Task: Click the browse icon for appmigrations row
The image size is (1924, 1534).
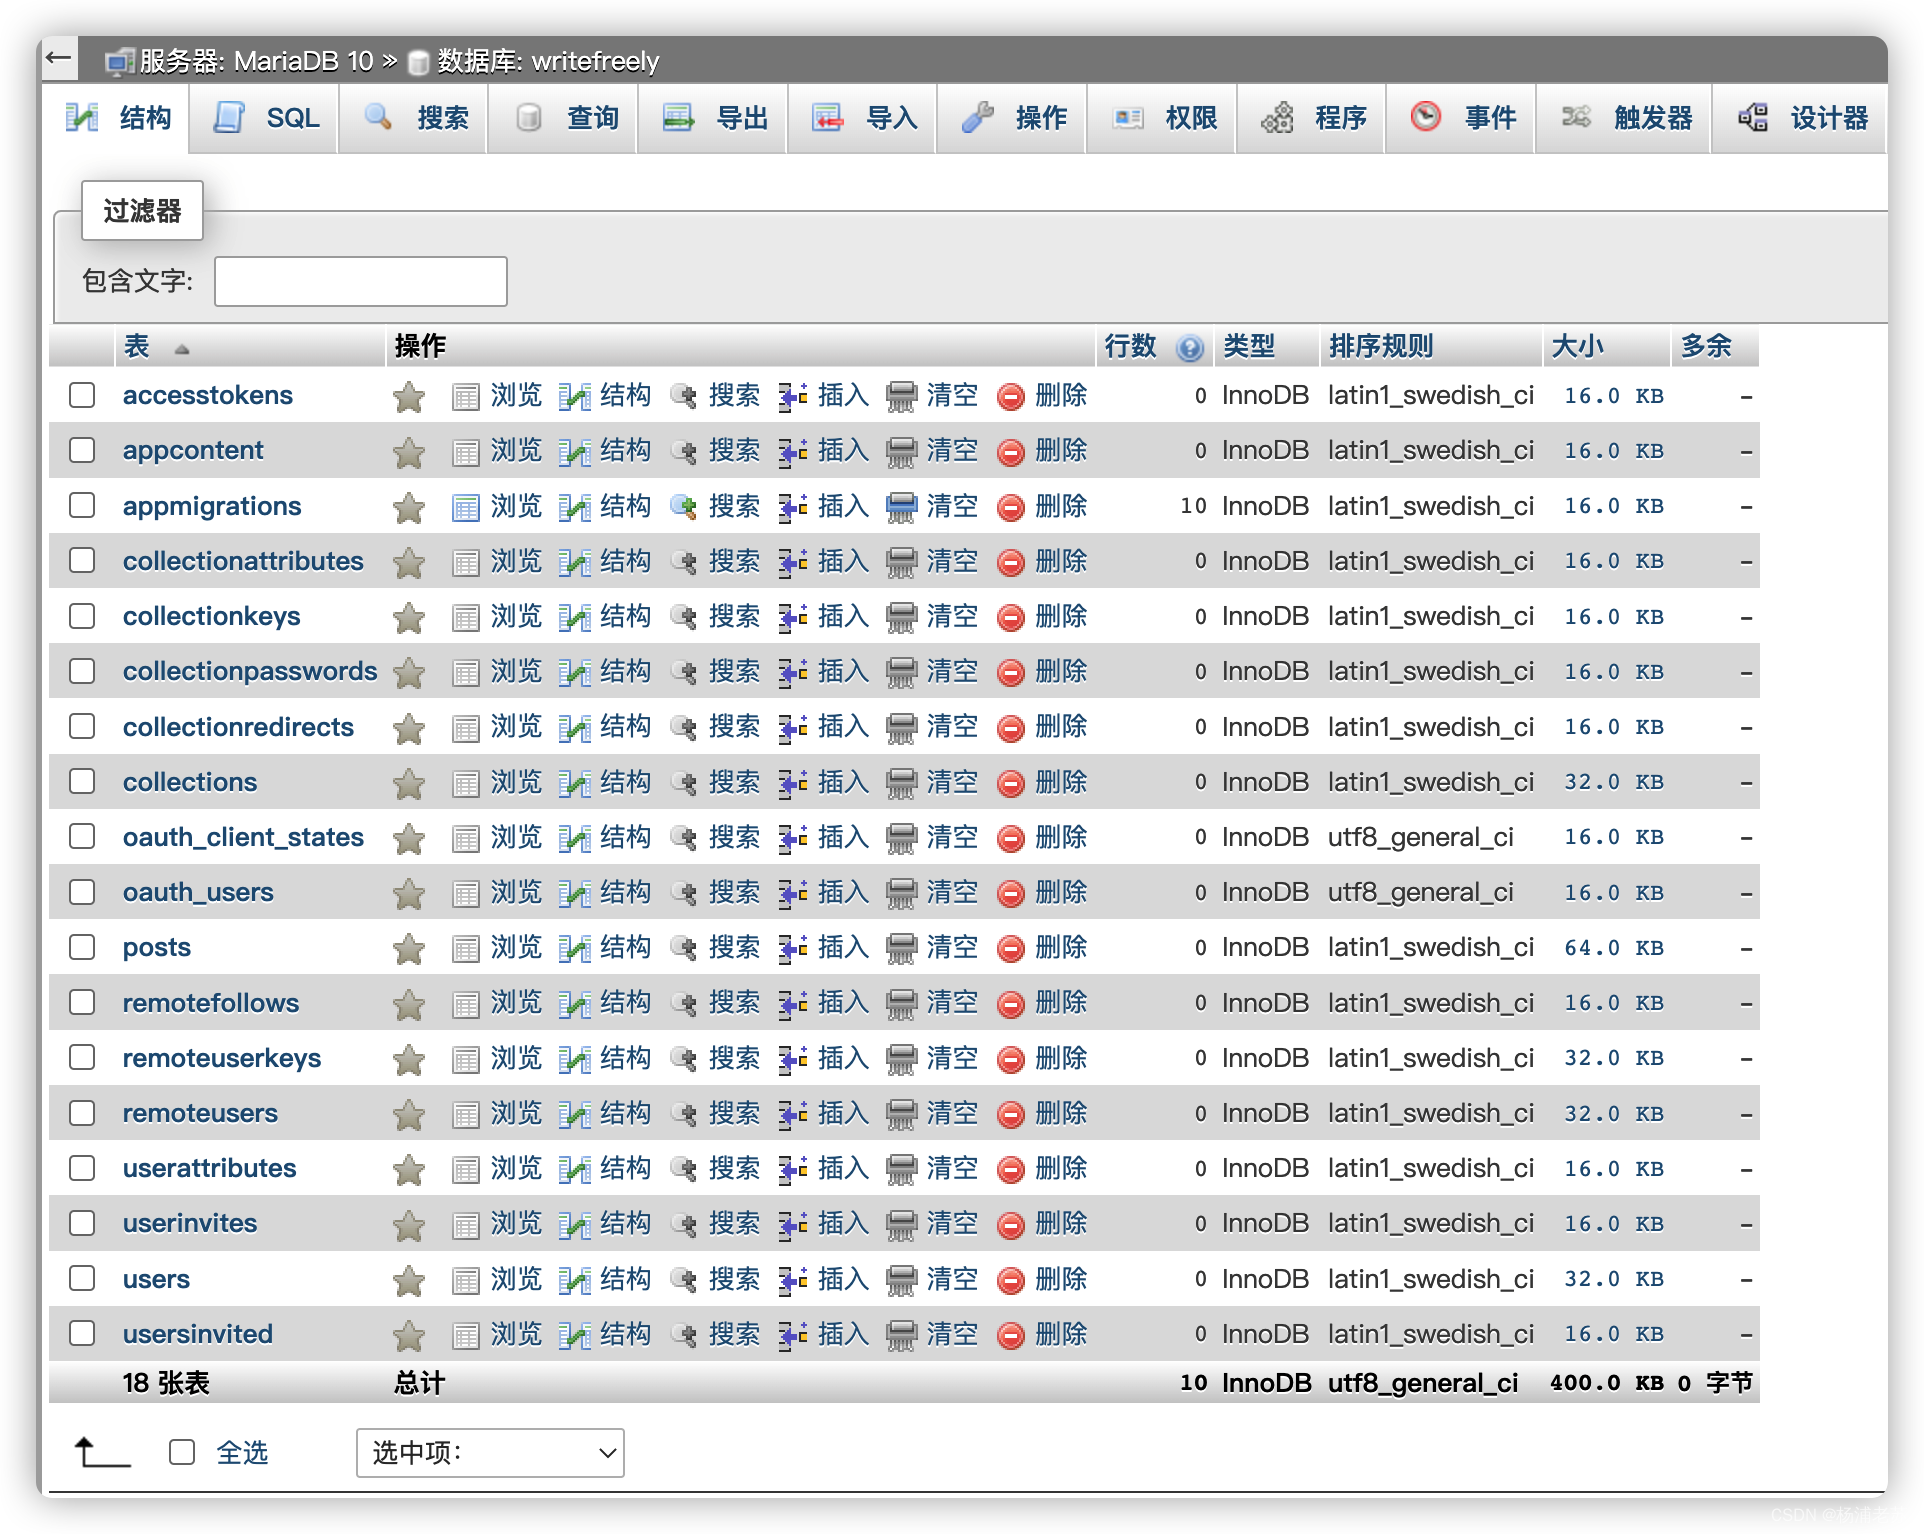Action: coord(465,507)
